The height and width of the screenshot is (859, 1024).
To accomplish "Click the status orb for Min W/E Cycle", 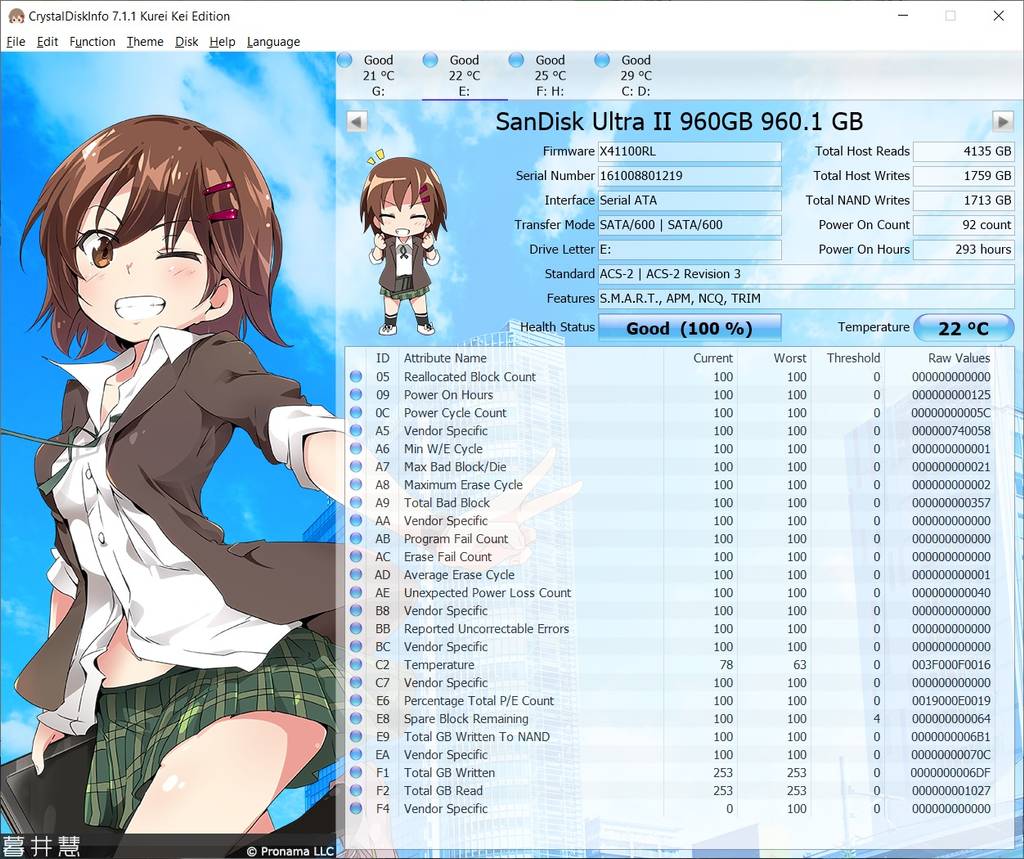I will coord(356,449).
